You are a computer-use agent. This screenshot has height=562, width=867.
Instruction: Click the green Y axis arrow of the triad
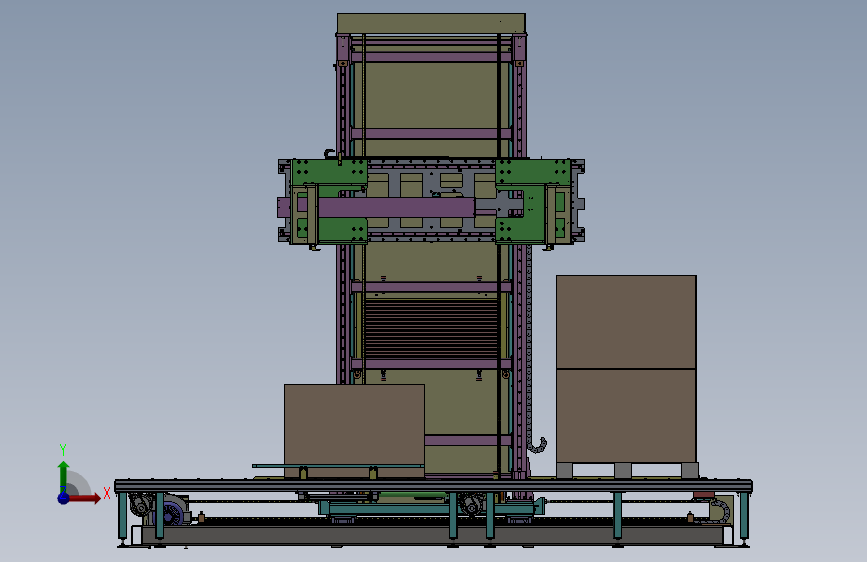pos(64,476)
